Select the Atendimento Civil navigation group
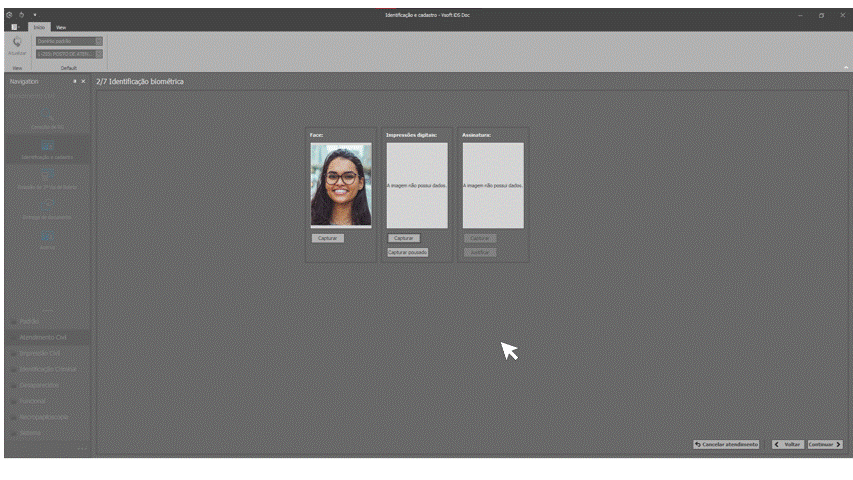The width and height of the screenshot is (853, 480). point(47,337)
